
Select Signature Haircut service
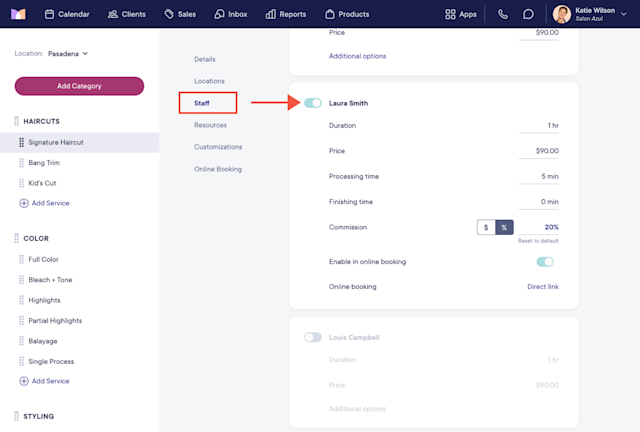coord(80,143)
